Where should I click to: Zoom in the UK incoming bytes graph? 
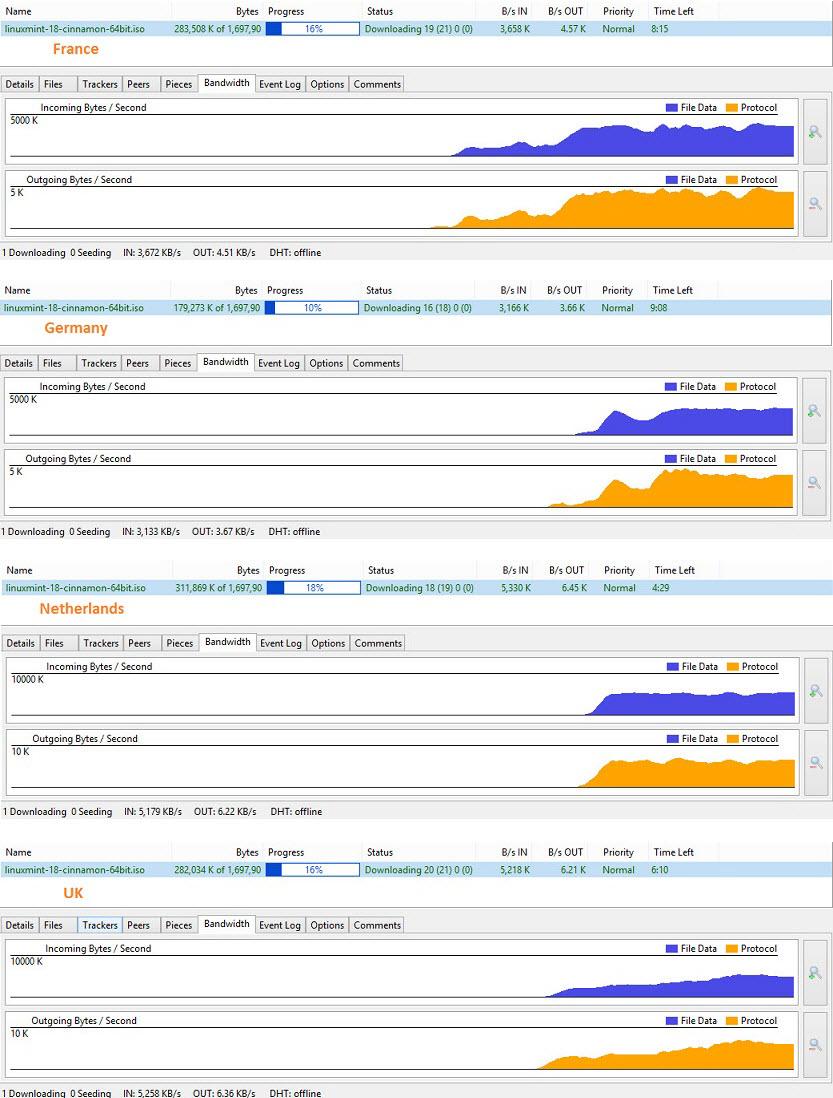[815, 973]
